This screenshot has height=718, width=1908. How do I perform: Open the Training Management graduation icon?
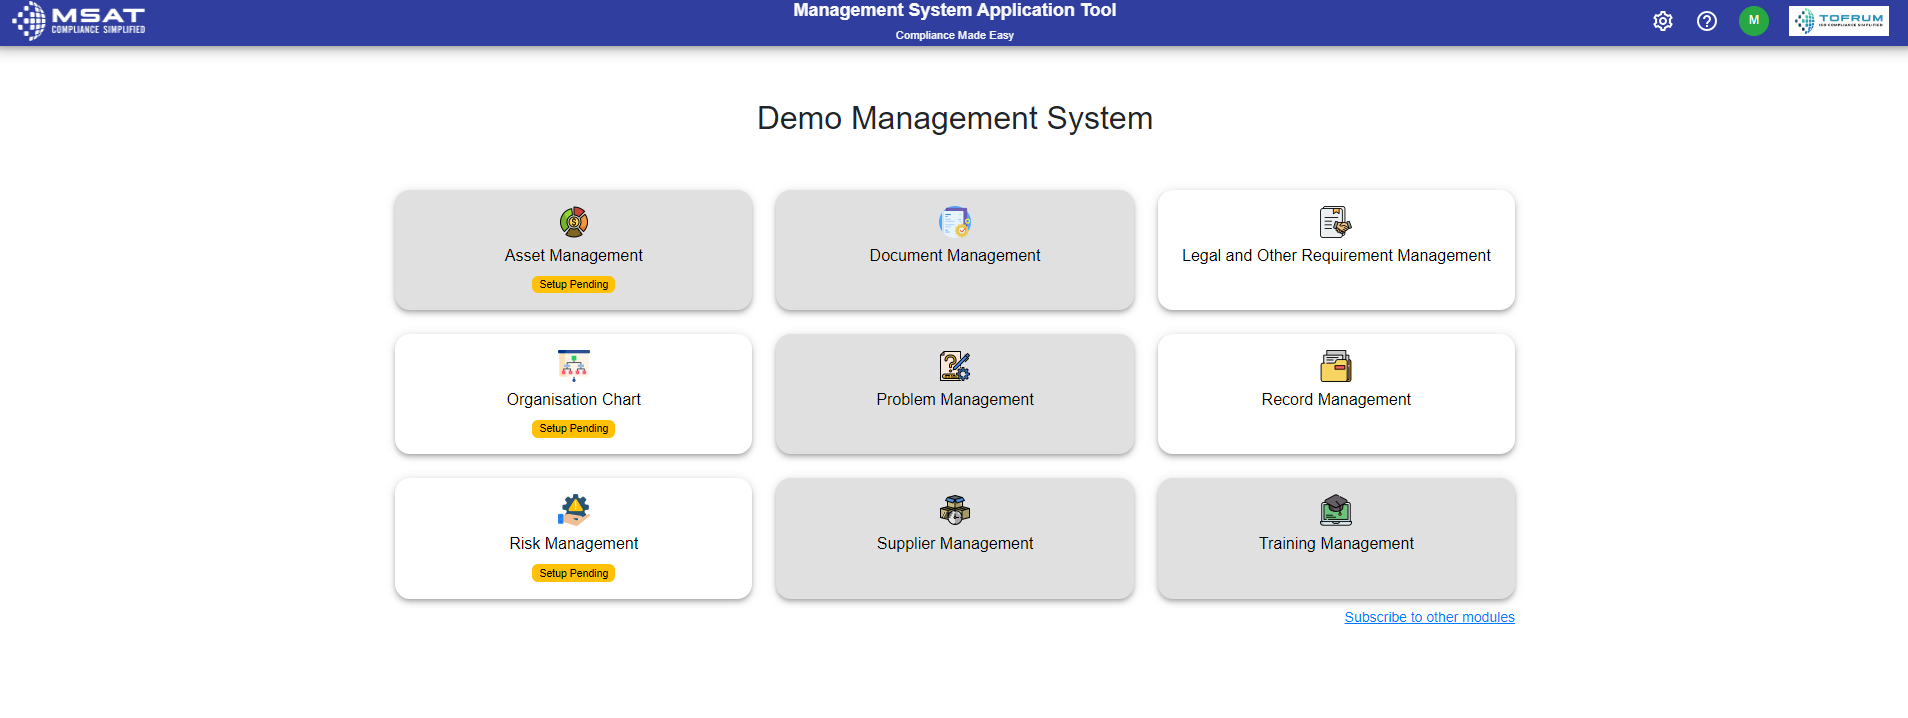(x=1335, y=509)
